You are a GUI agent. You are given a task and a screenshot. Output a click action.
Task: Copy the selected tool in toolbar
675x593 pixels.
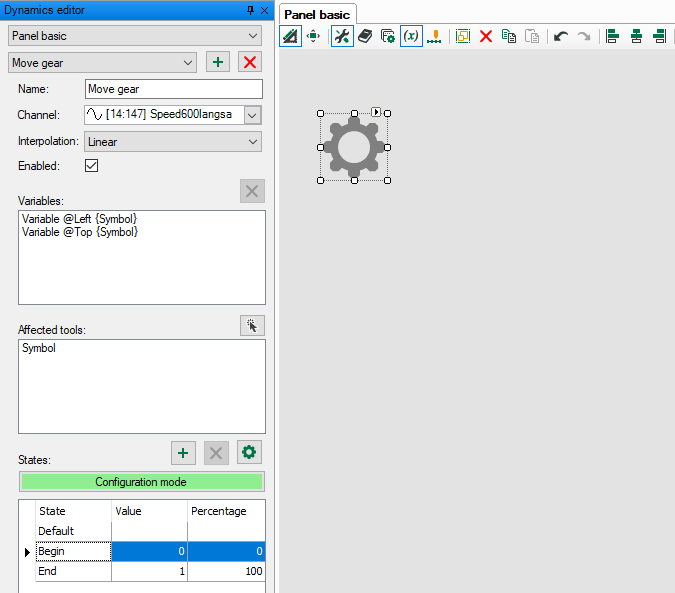coord(509,36)
